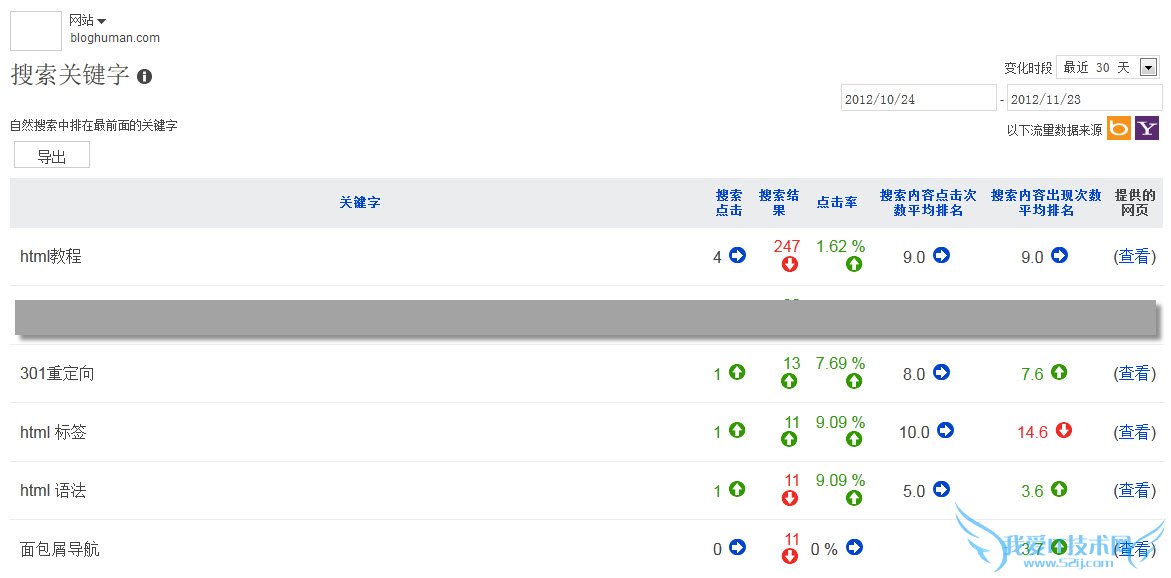Screen dimensions: 1171x578
Task: Open the 网站 site dropdown
Action: tap(88, 20)
